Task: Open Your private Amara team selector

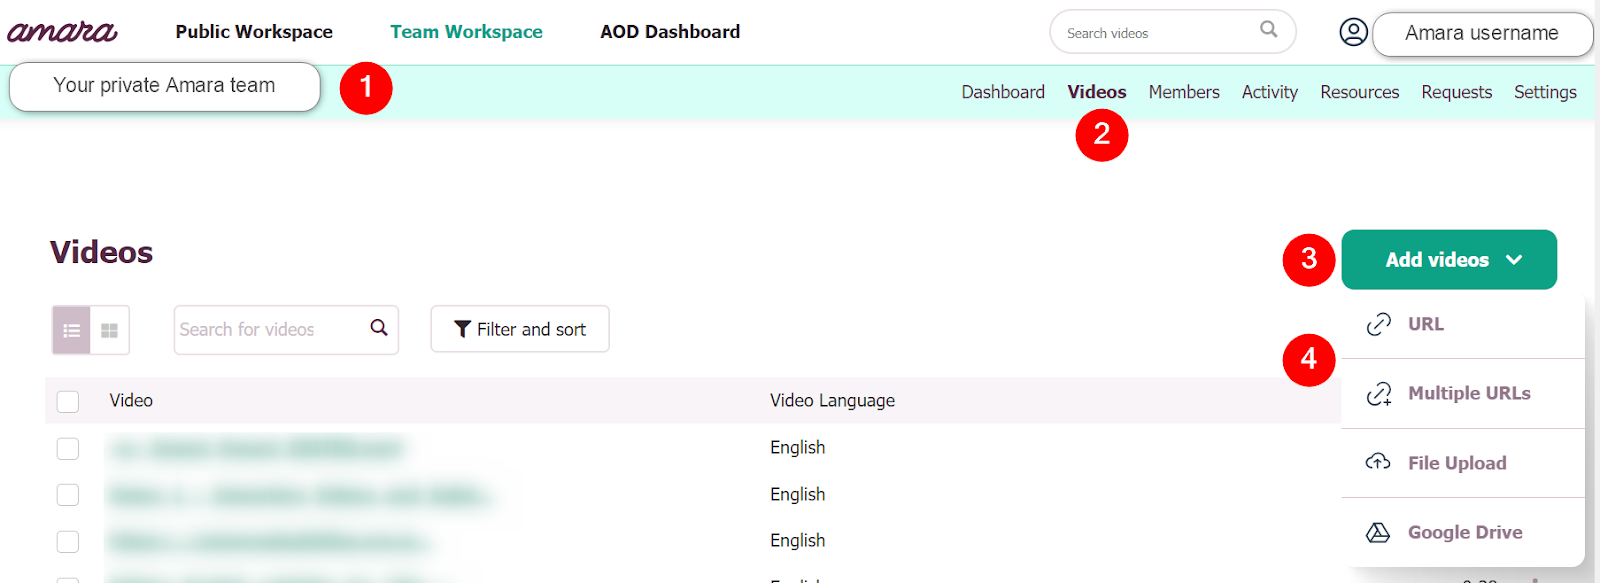Action: [x=165, y=87]
